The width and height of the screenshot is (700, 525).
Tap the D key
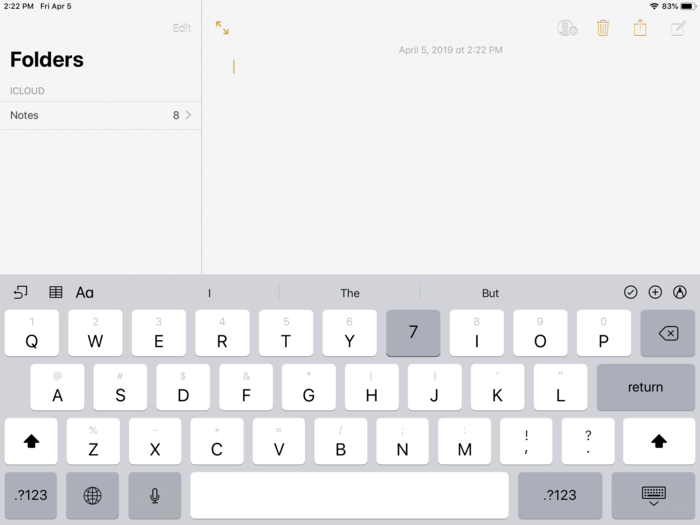tap(183, 387)
